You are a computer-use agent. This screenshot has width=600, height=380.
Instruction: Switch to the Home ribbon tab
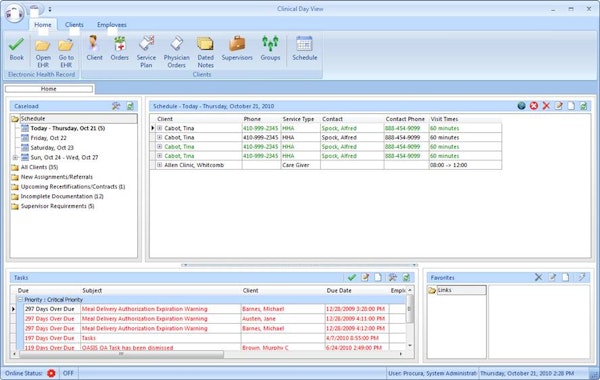coord(43,24)
